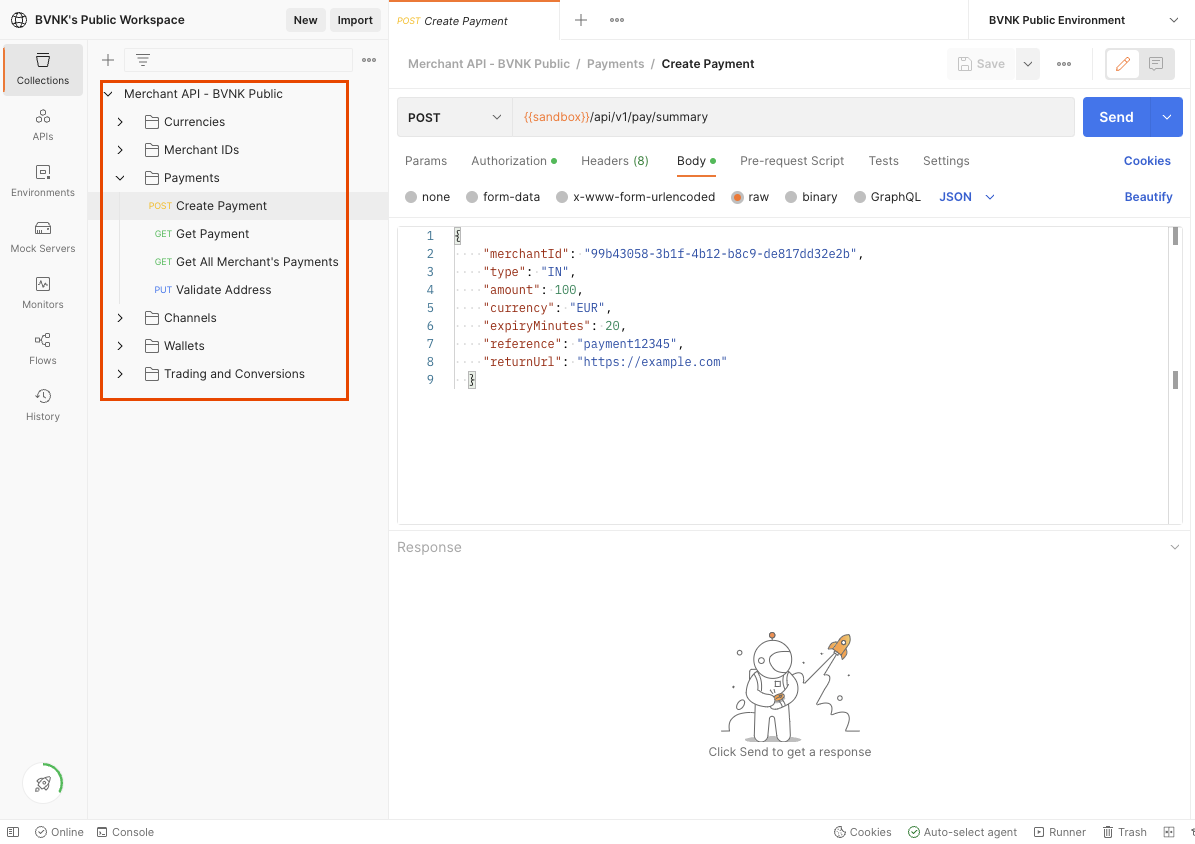Open the APIs sidebar section

43,125
